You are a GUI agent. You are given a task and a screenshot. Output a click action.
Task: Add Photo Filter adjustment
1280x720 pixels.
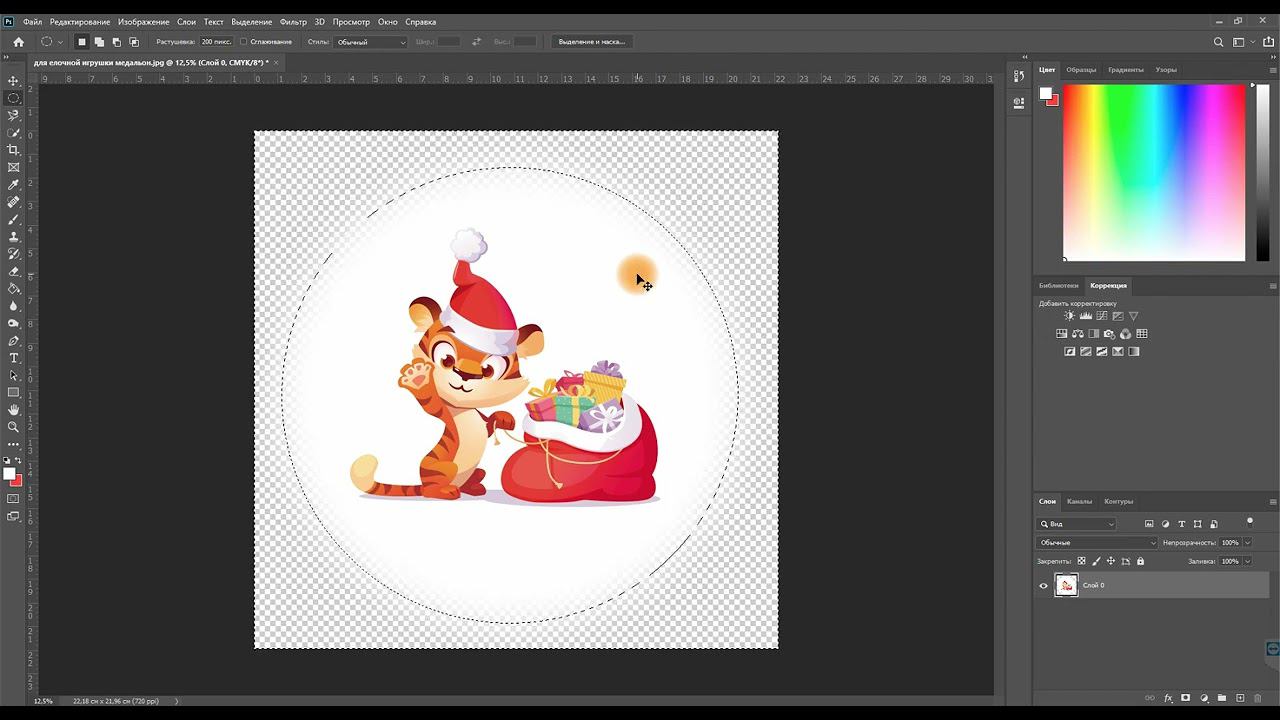click(1110, 334)
